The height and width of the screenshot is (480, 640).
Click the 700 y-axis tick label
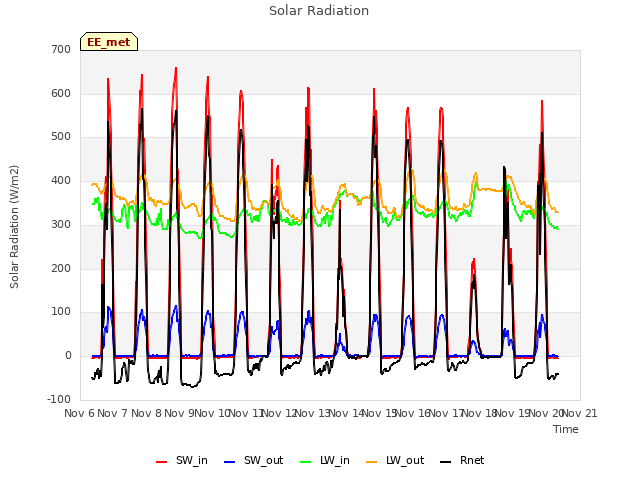61,49
